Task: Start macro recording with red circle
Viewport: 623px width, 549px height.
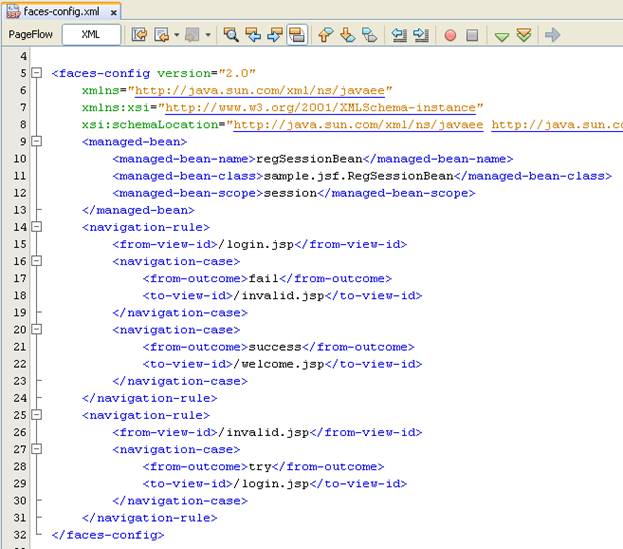Action: [450, 35]
